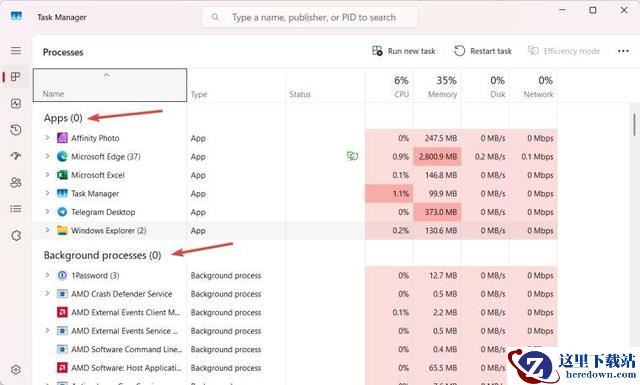640x385 pixels.
Task: Open the Users sidebar icon
Action: [16, 182]
